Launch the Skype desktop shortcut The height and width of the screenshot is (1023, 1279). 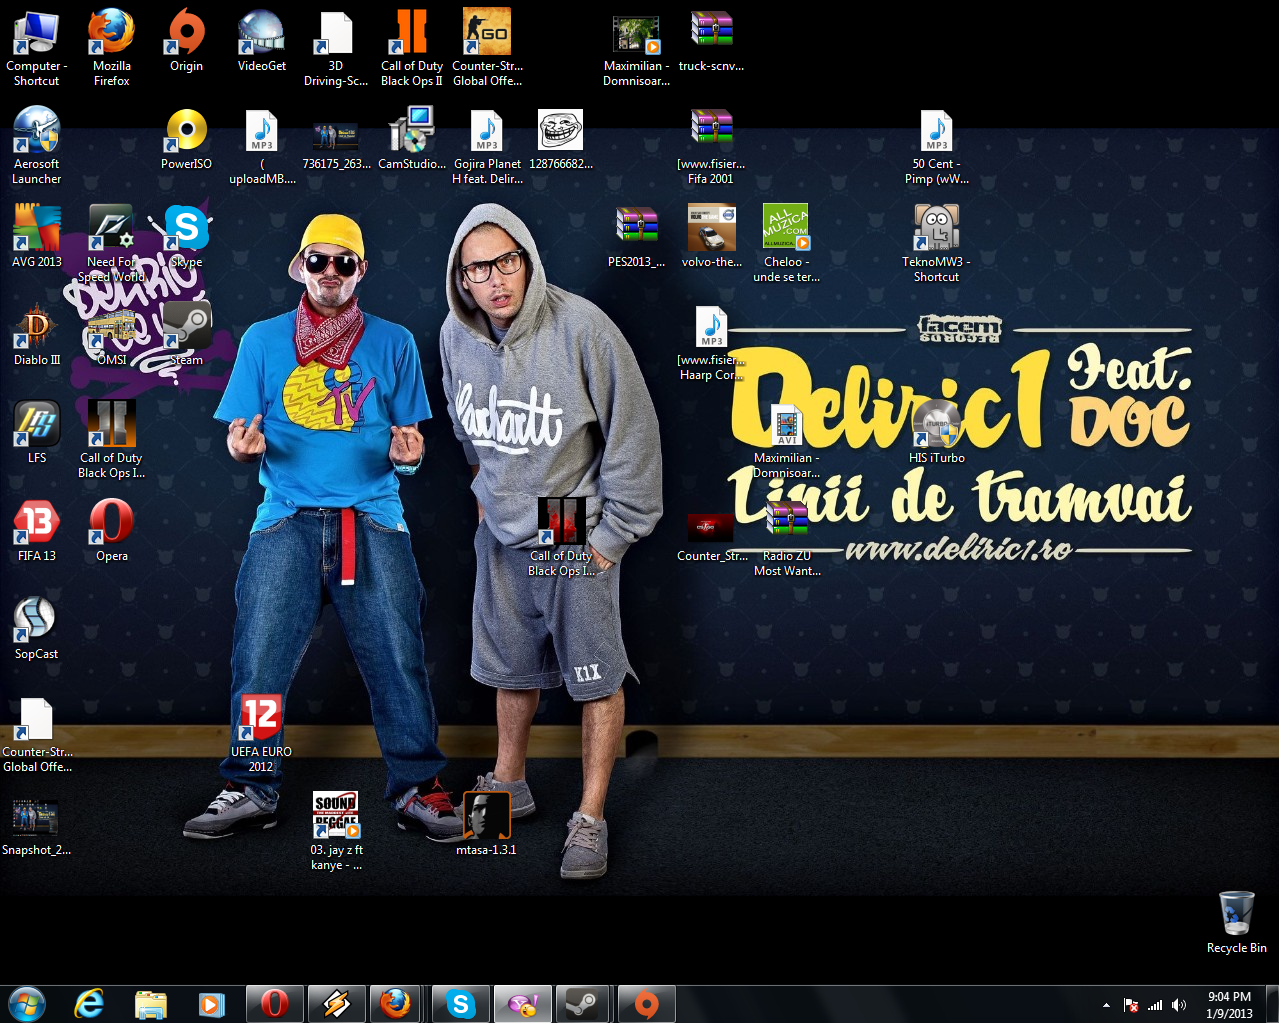point(186,236)
